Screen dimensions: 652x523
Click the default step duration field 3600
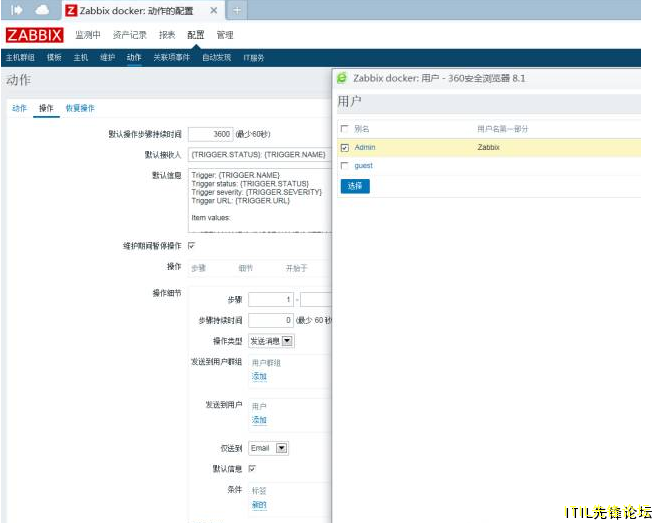[x=210, y=134]
